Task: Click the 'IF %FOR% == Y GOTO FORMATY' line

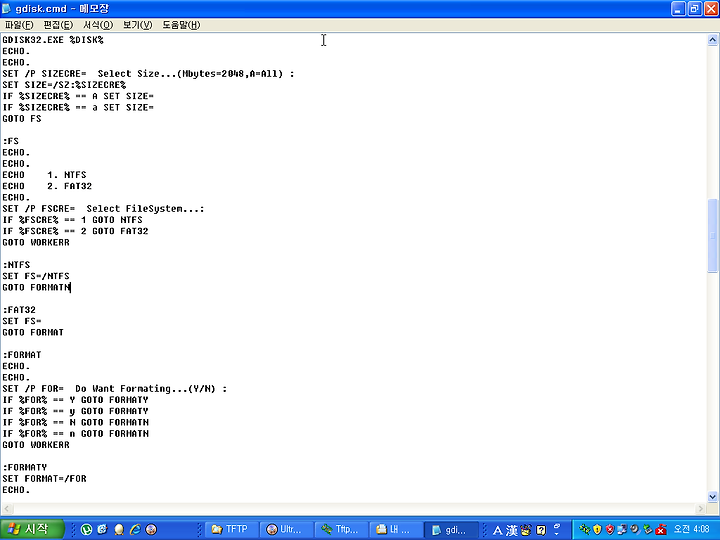Action: tap(75, 400)
